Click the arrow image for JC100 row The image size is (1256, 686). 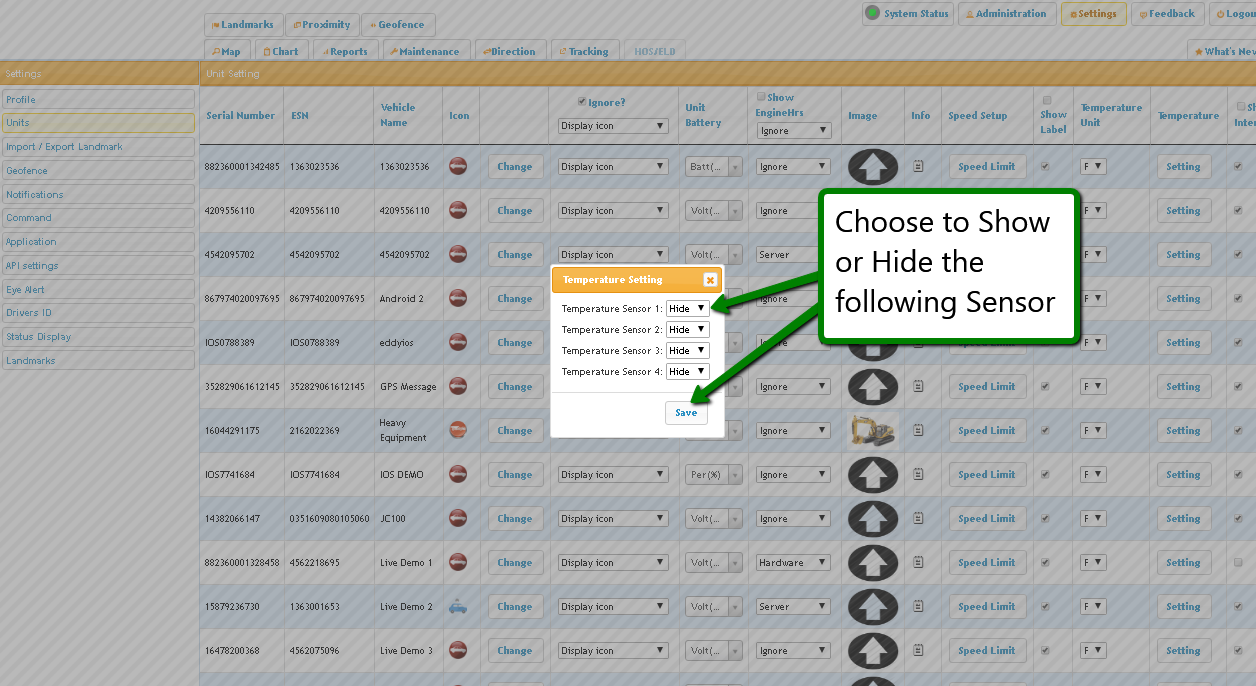[x=873, y=519]
